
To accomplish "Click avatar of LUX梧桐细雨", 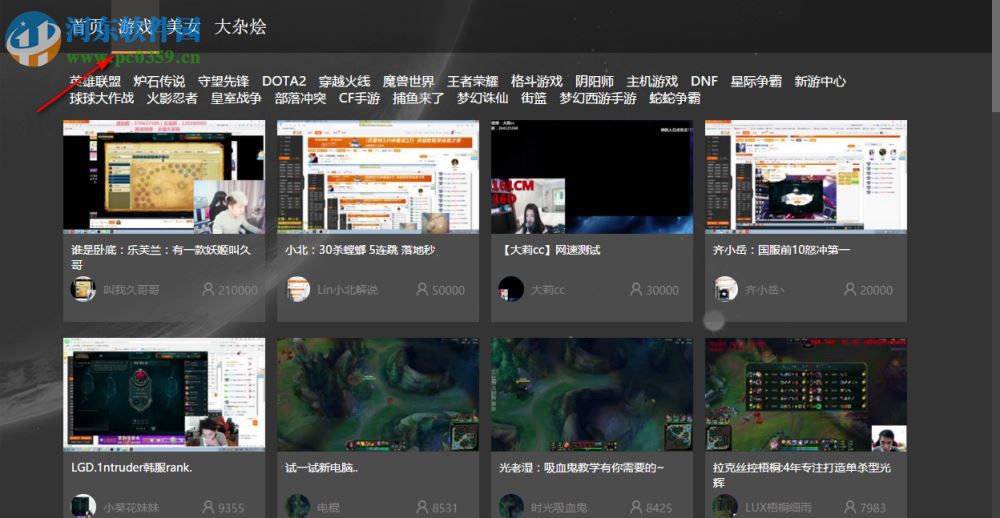I will 725,507.
